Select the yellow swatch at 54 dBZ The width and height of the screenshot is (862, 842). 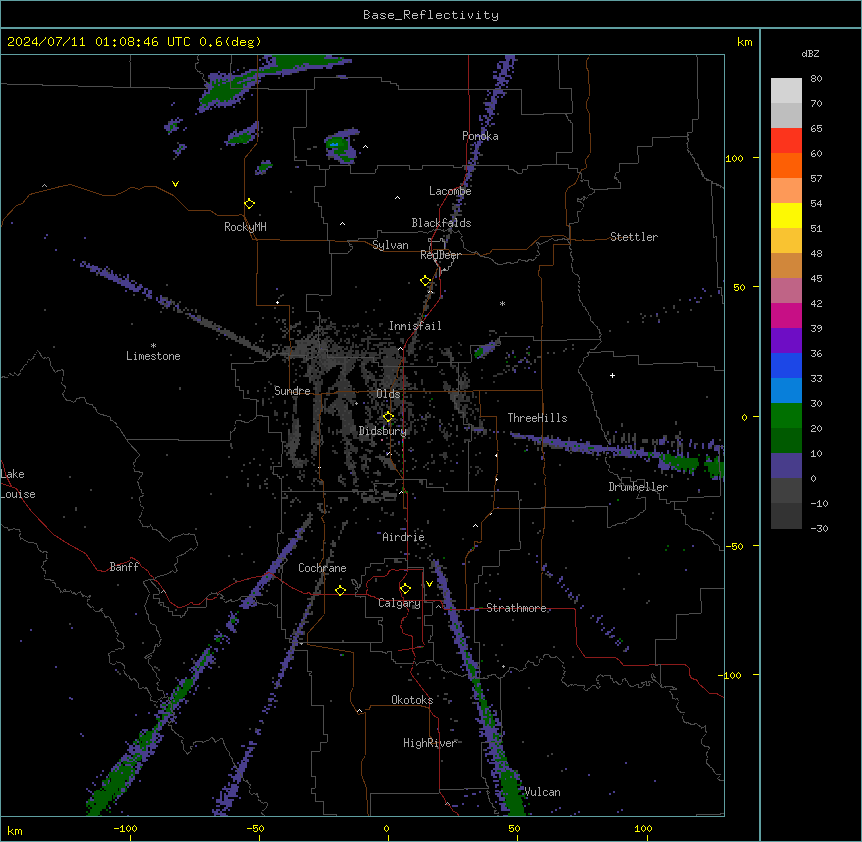(x=786, y=215)
